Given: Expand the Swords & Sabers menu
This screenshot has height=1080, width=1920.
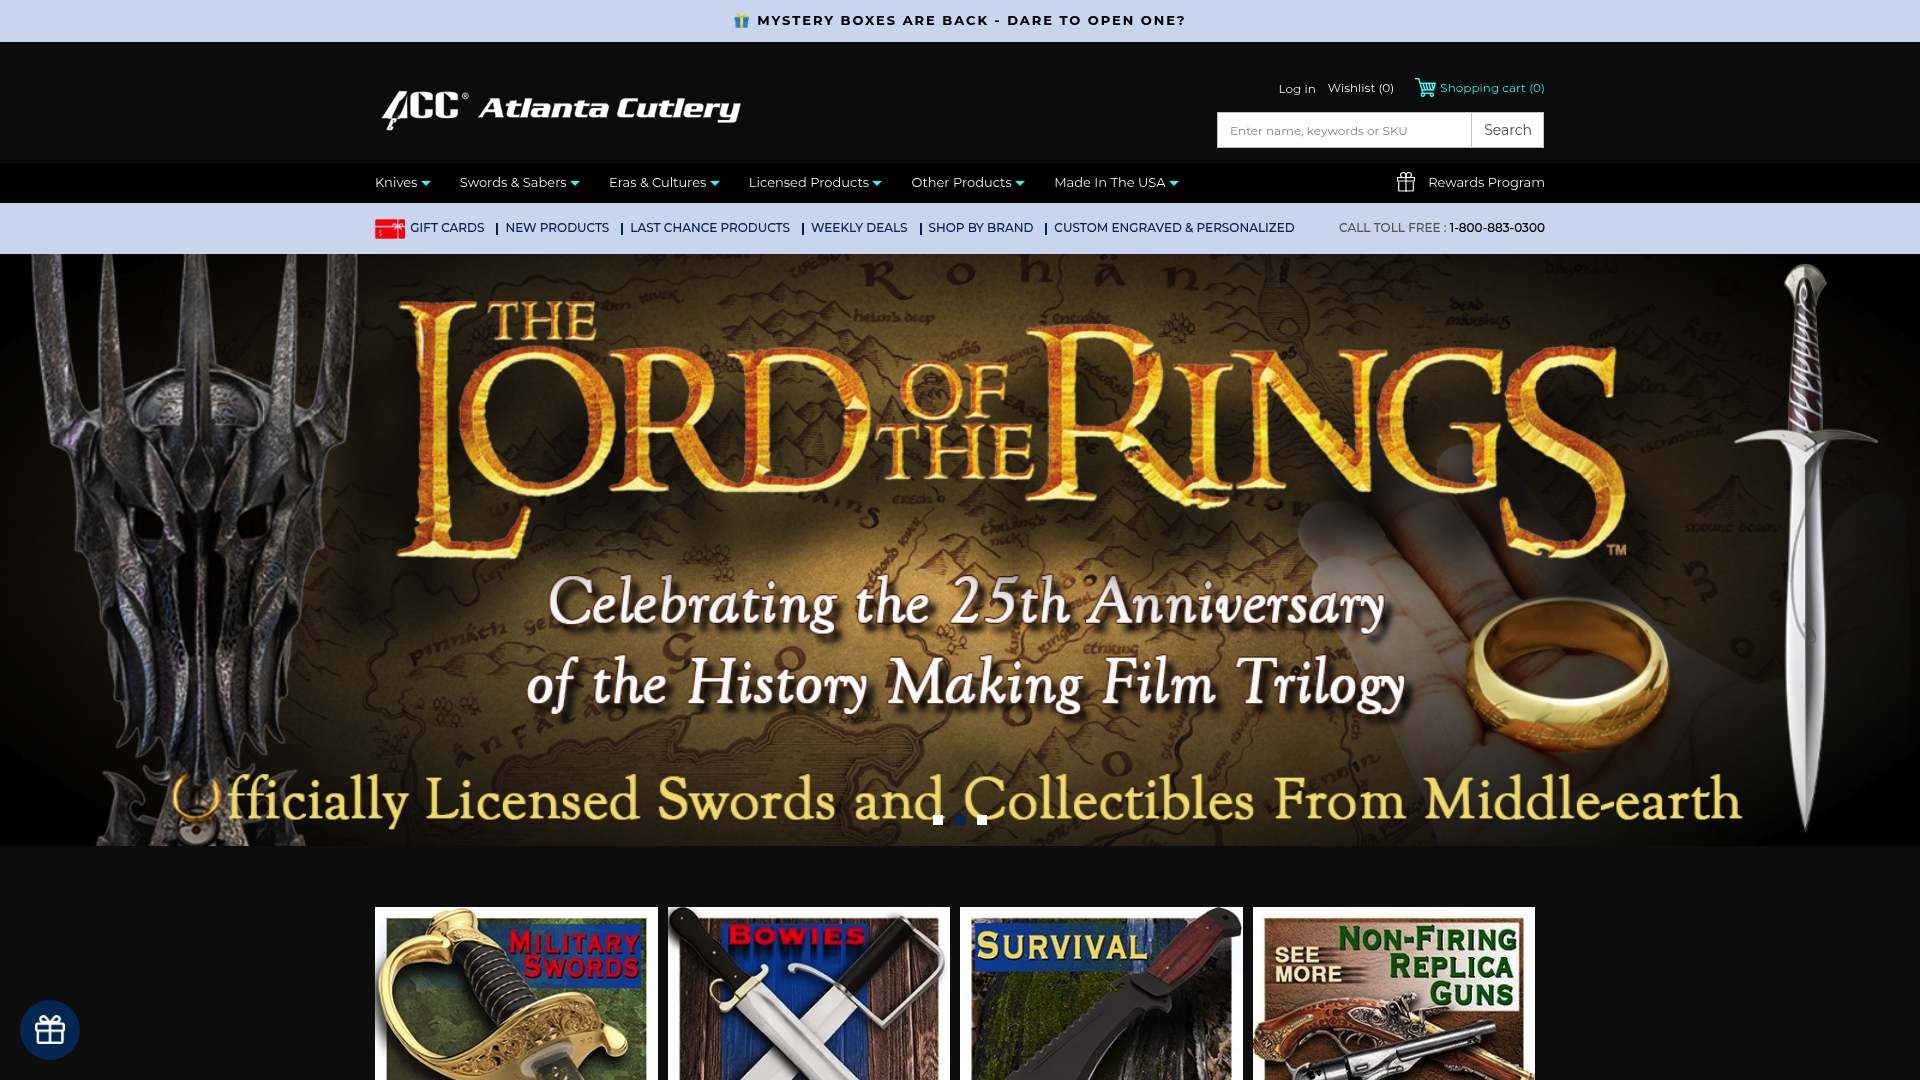Looking at the screenshot, I should 520,183.
